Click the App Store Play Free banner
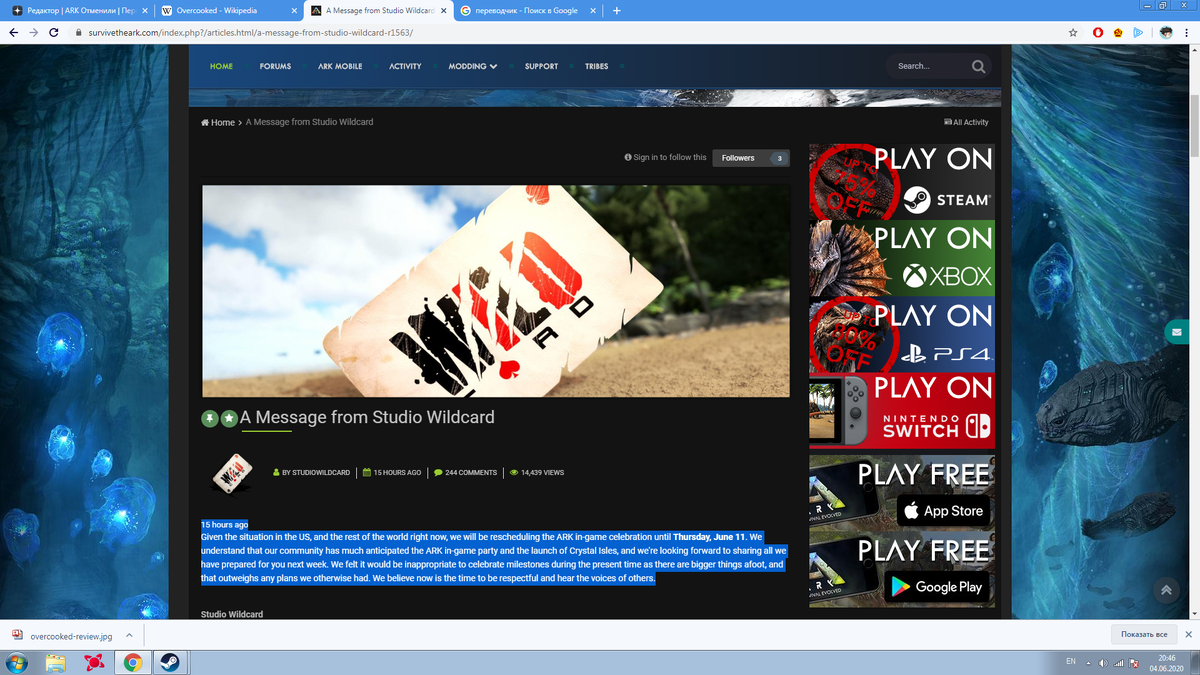This screenshot has width=1200, height=675. coord(902,493)
